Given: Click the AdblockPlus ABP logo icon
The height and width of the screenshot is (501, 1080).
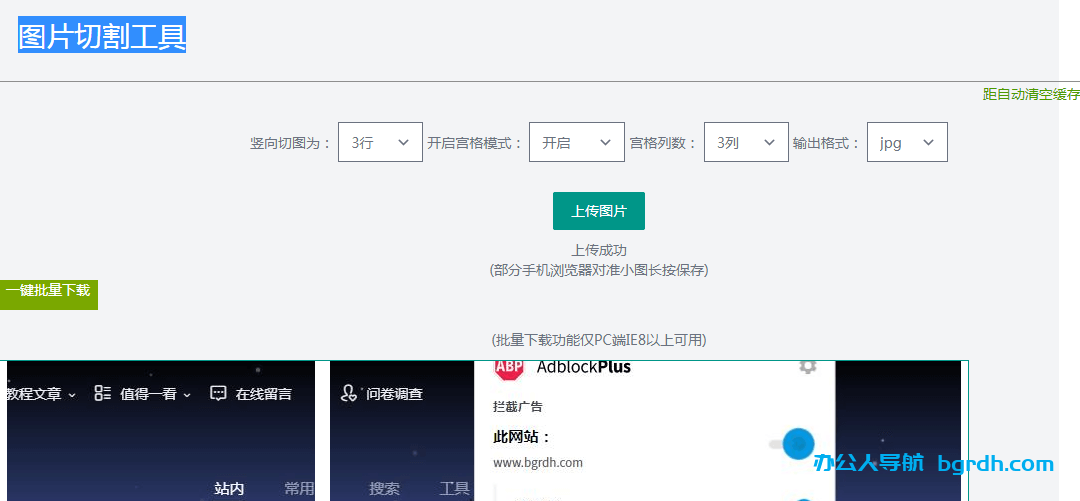Looking at the screenshot, I should click(x=509, y=369).
